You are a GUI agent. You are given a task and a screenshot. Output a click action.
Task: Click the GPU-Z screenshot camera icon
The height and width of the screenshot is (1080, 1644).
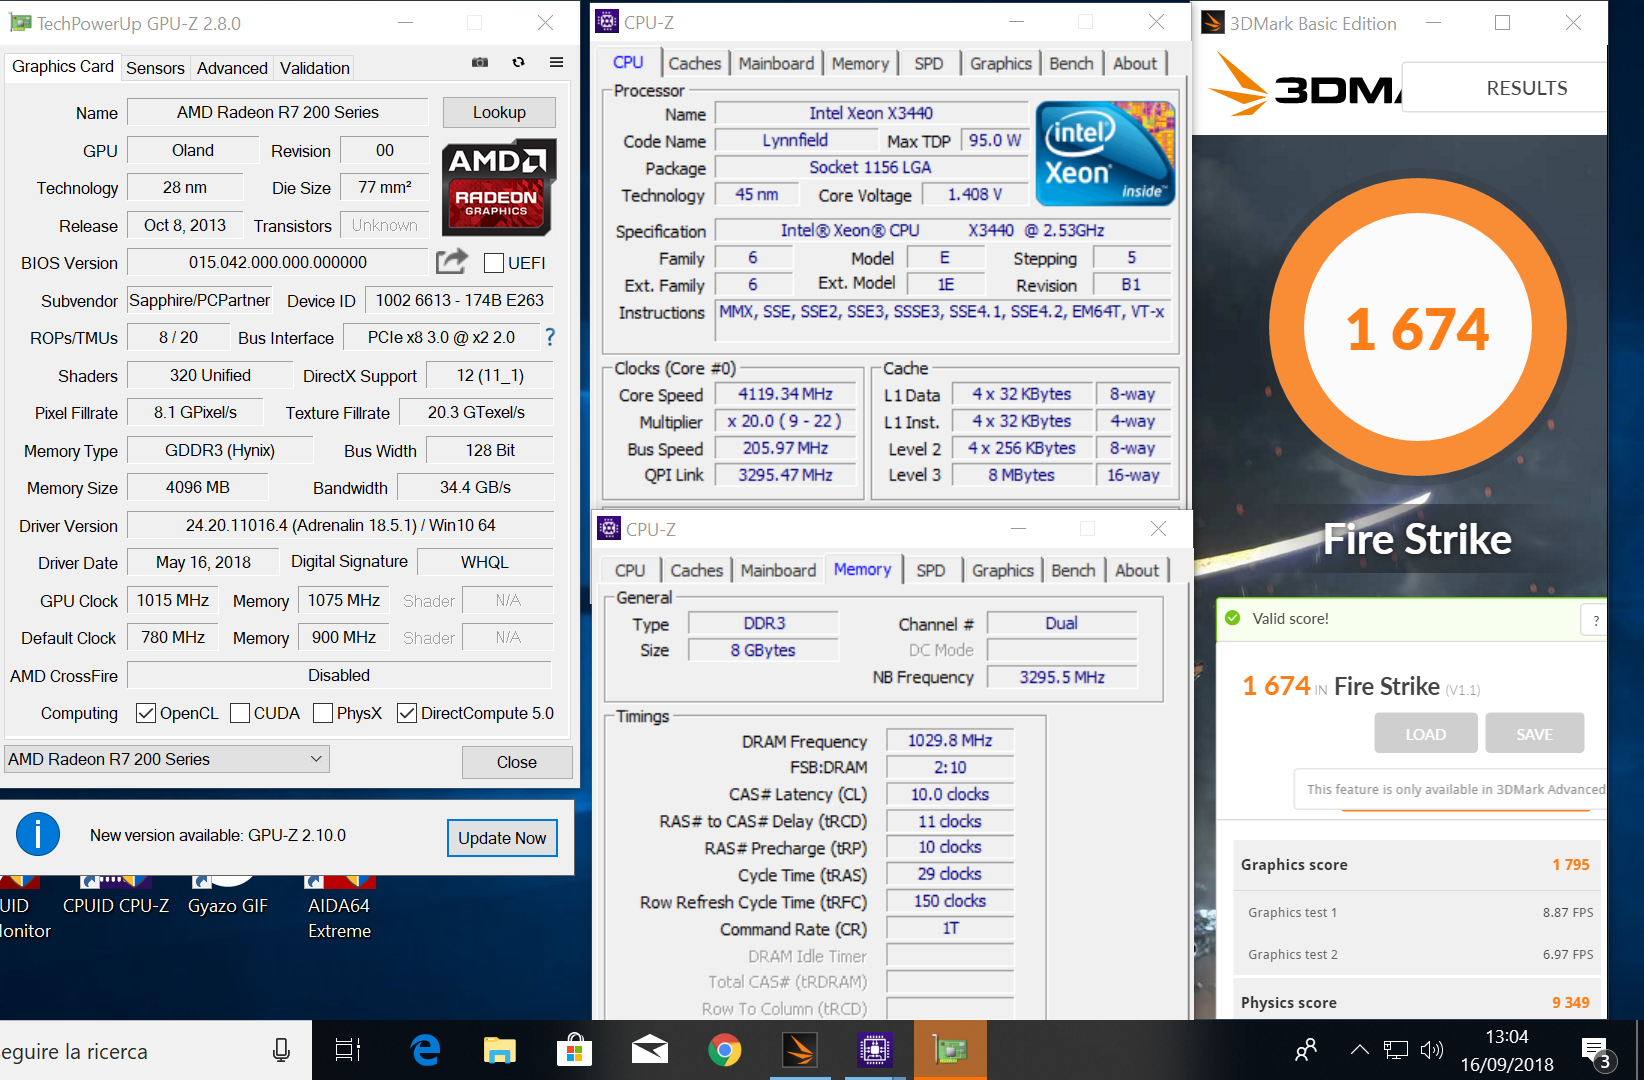(x=480, y=62)
